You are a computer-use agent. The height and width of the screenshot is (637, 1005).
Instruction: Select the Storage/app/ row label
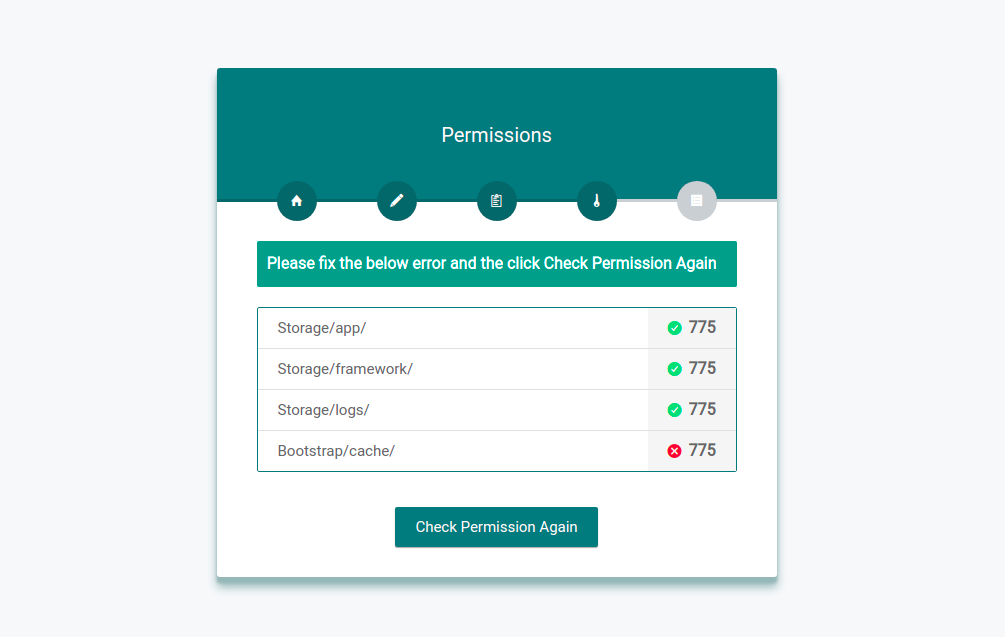[x=315, y=328]
